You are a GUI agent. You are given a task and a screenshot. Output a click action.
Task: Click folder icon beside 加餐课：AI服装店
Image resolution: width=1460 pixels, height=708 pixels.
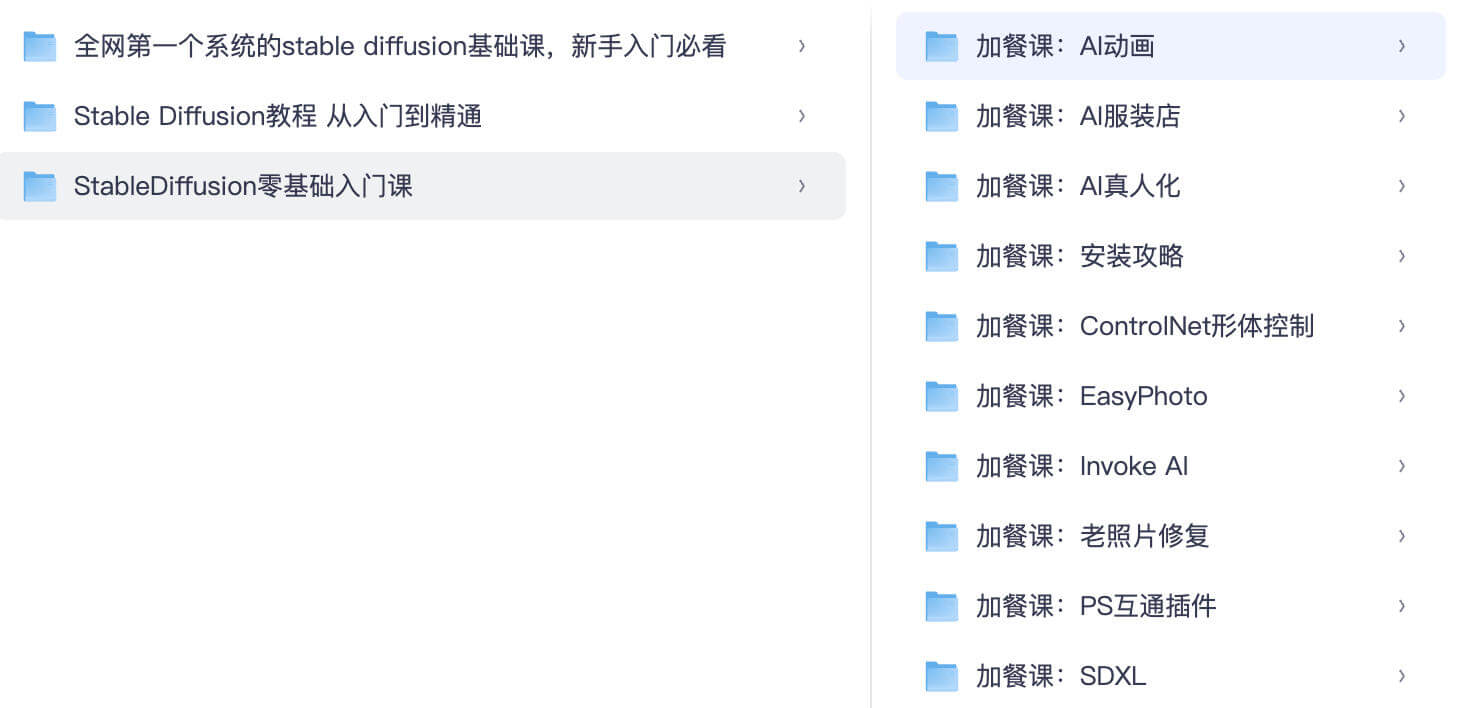point(941,116)
